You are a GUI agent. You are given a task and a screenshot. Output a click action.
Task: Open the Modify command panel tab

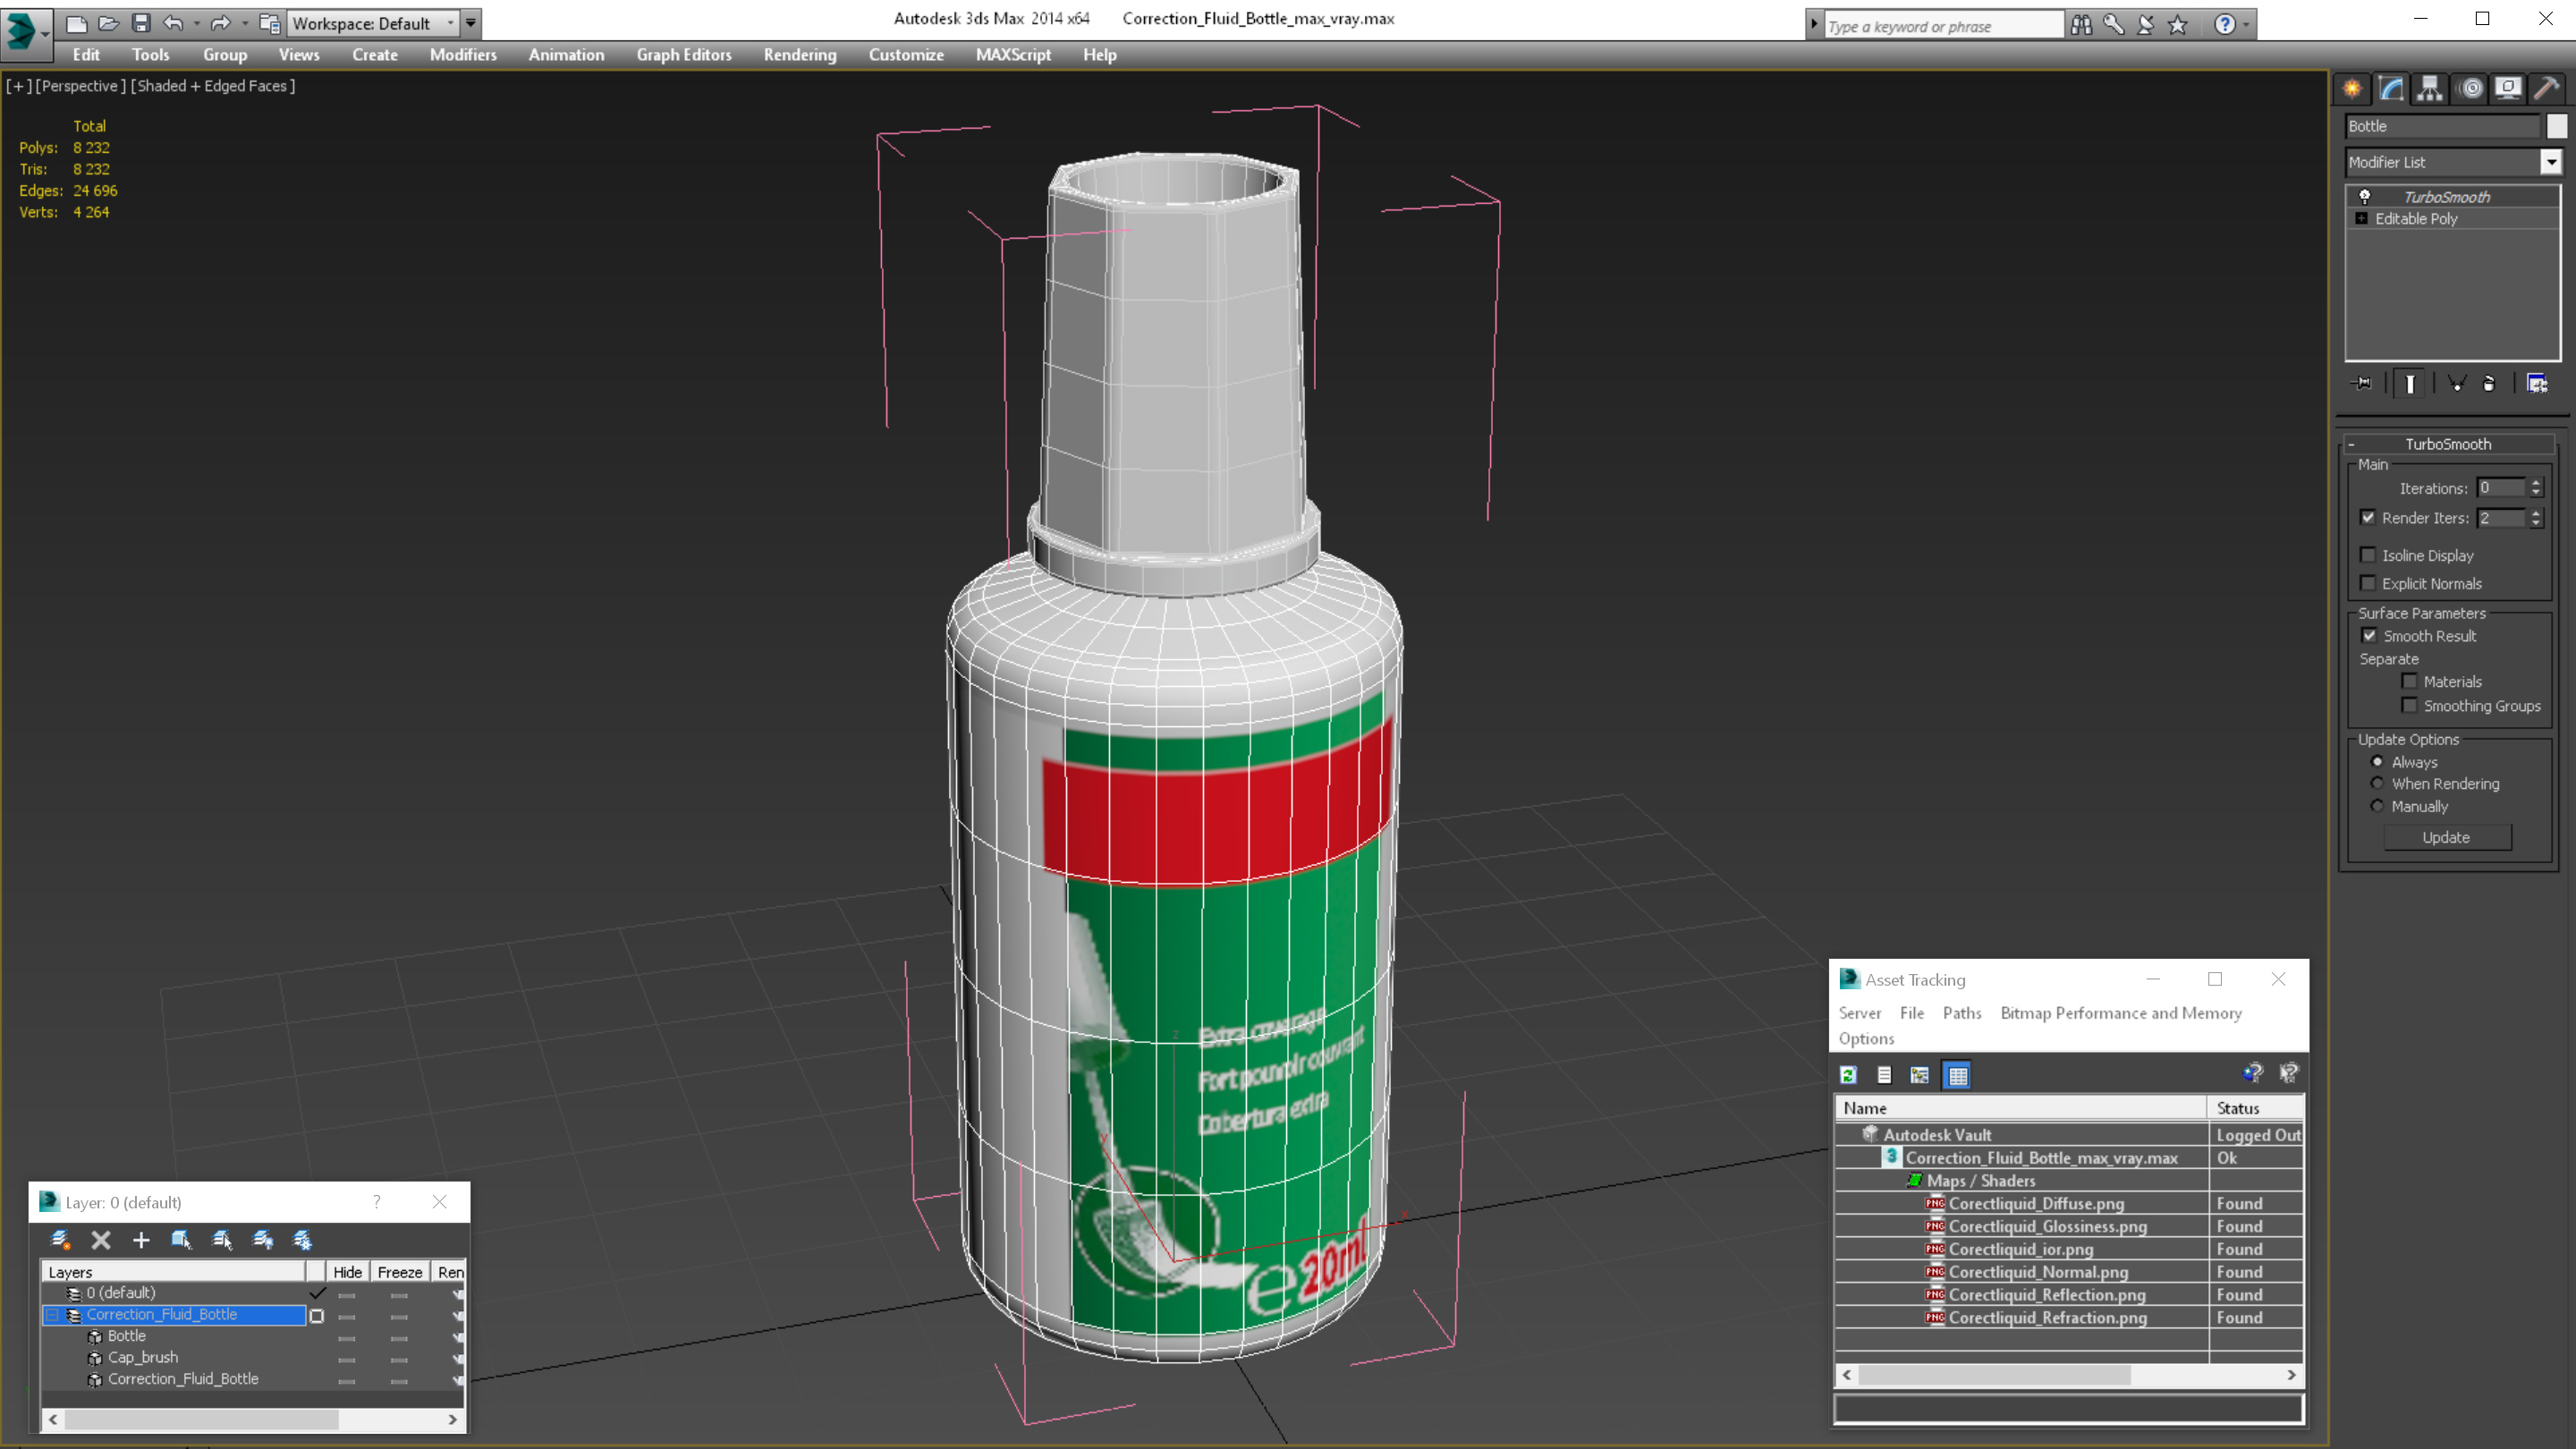(2391, 89)
